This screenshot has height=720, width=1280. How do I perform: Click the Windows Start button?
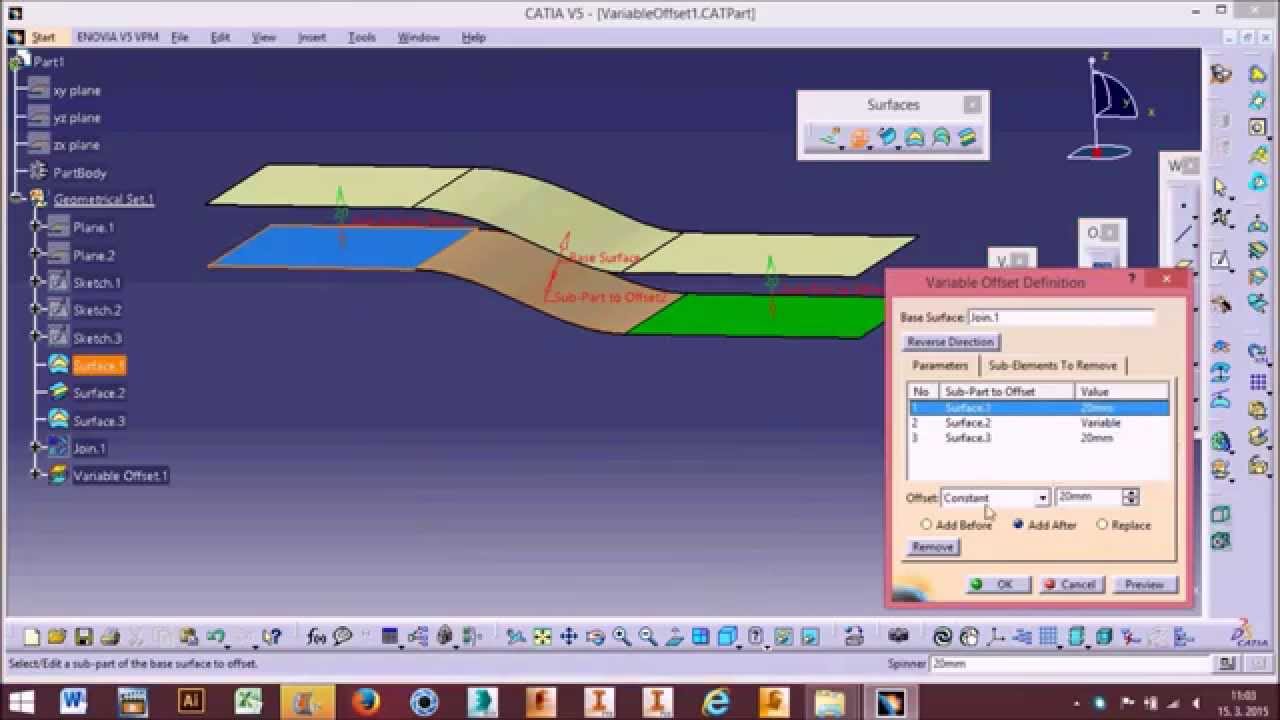tap(21, 702)
